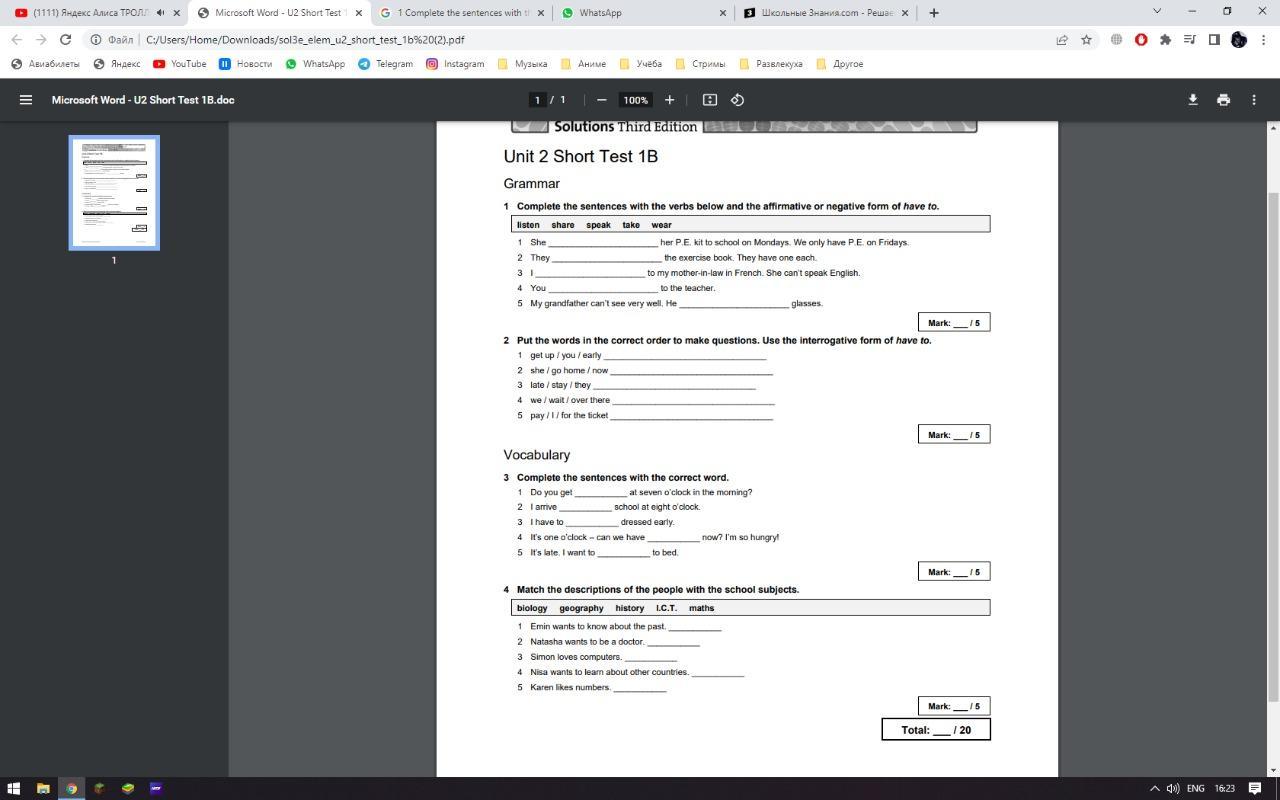Share this page icon in address bar

tap(1061, 40)
